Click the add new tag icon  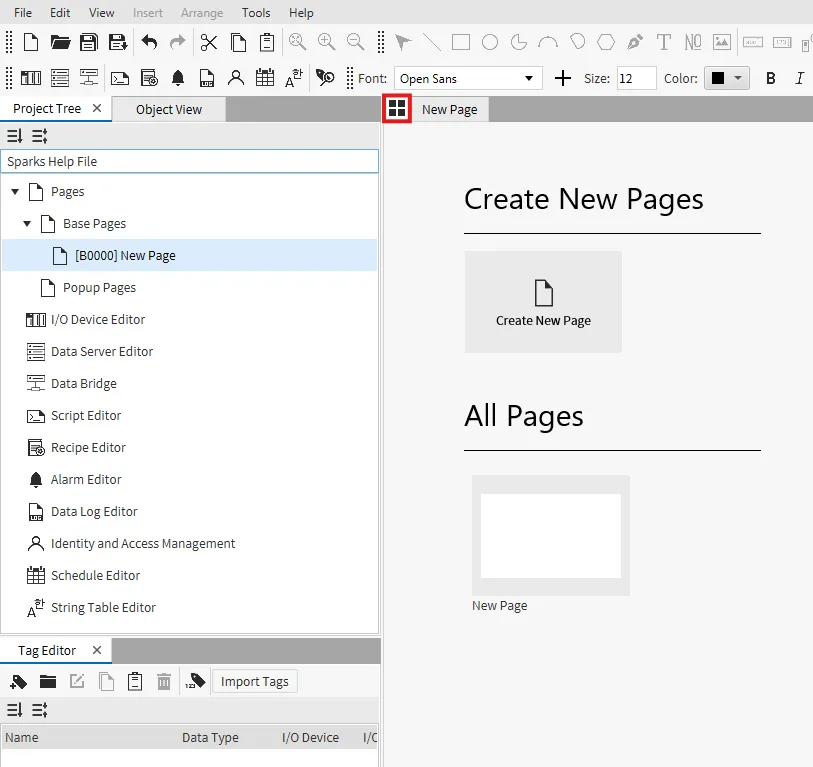coord(18,682)
